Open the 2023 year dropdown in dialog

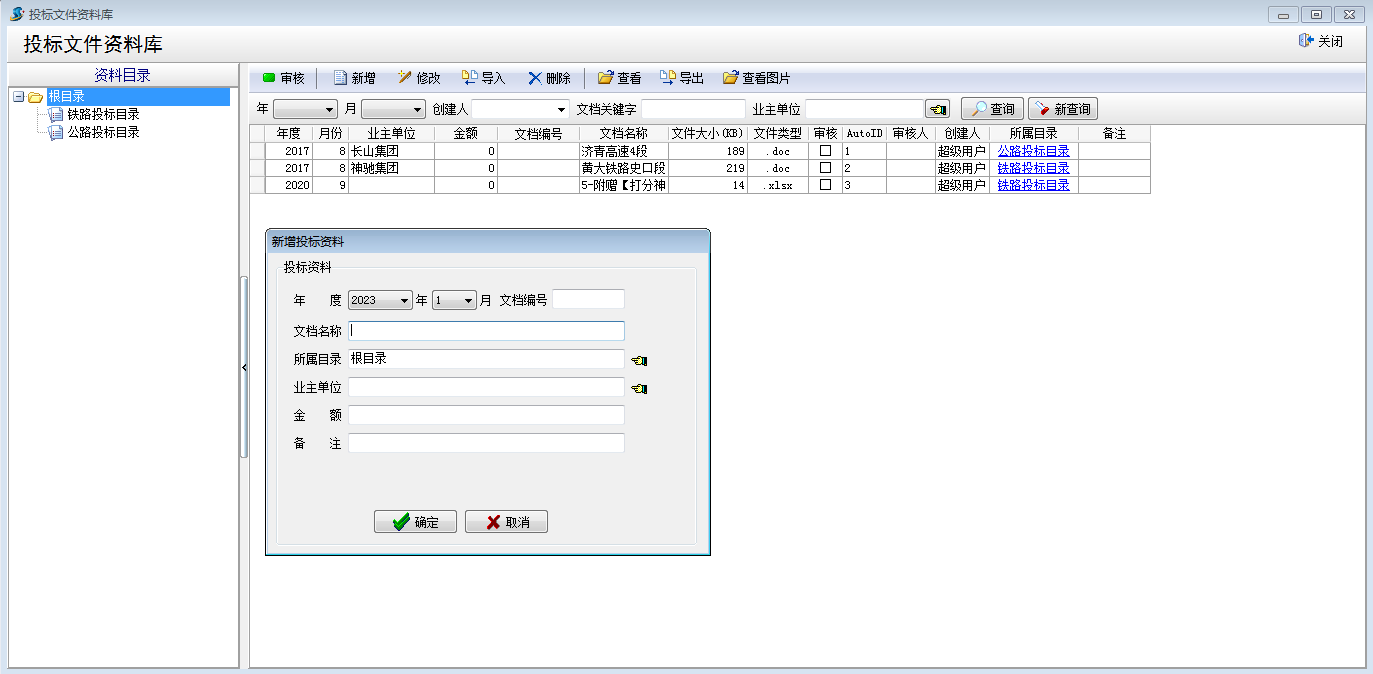coord(404,300)
